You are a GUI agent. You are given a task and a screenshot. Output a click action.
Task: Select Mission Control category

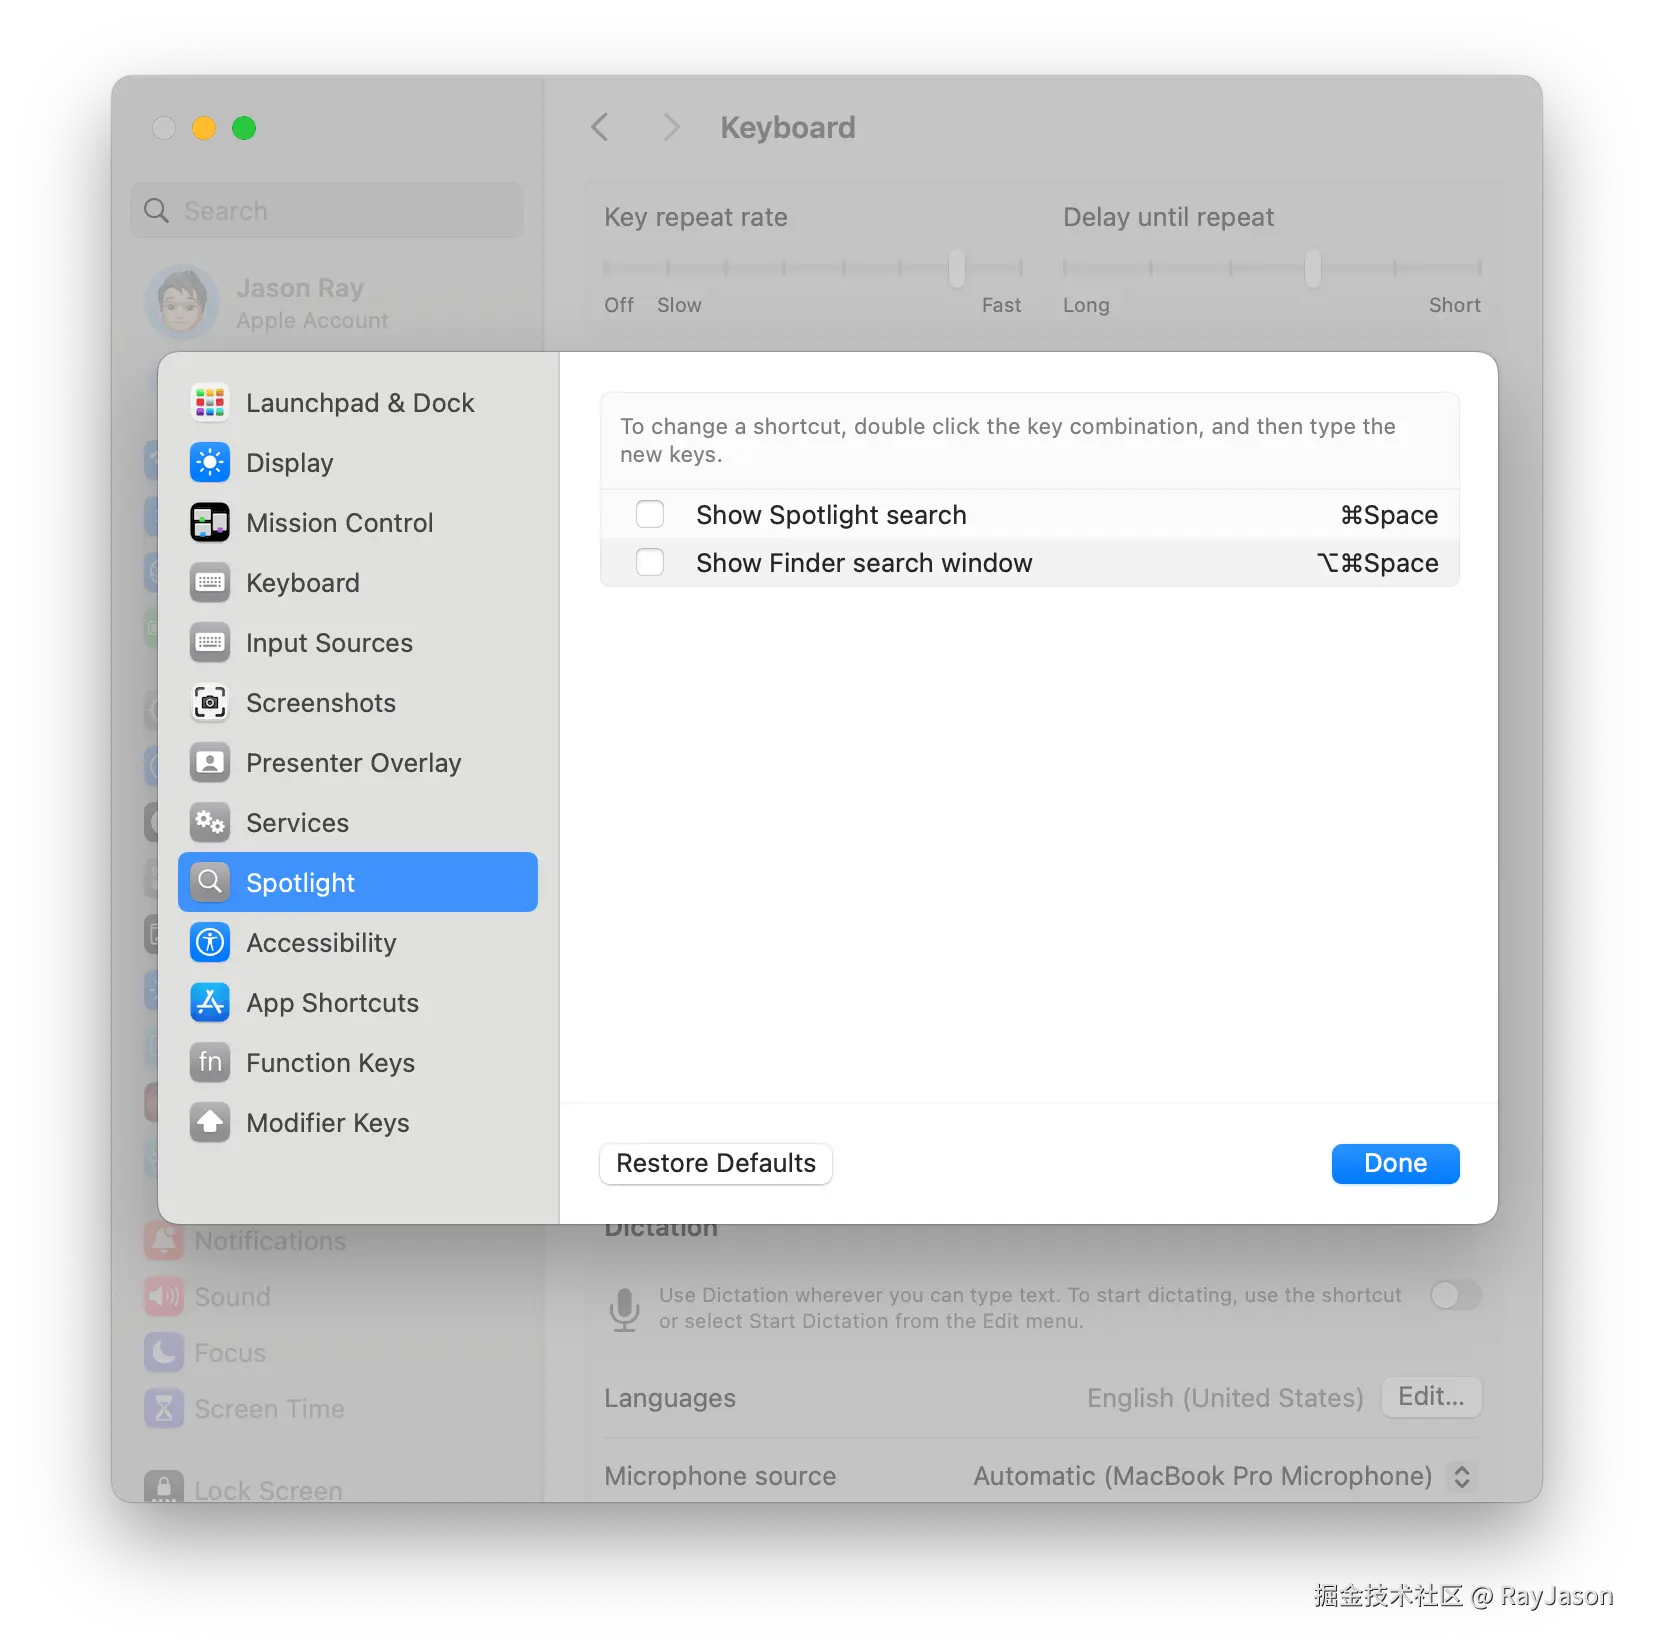[358, 522]
